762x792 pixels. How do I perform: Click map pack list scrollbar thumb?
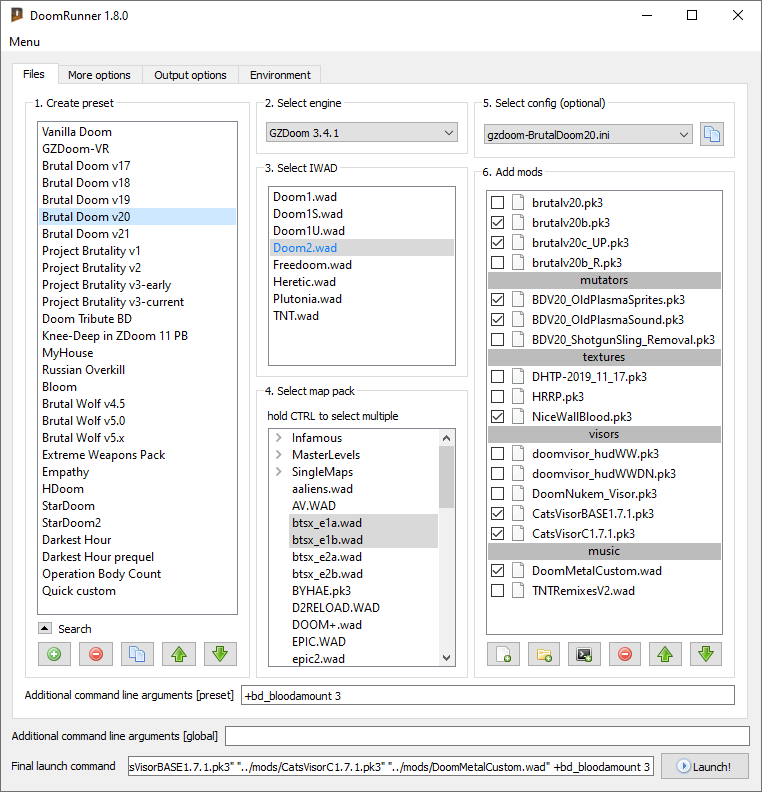[x=446, y=477]
